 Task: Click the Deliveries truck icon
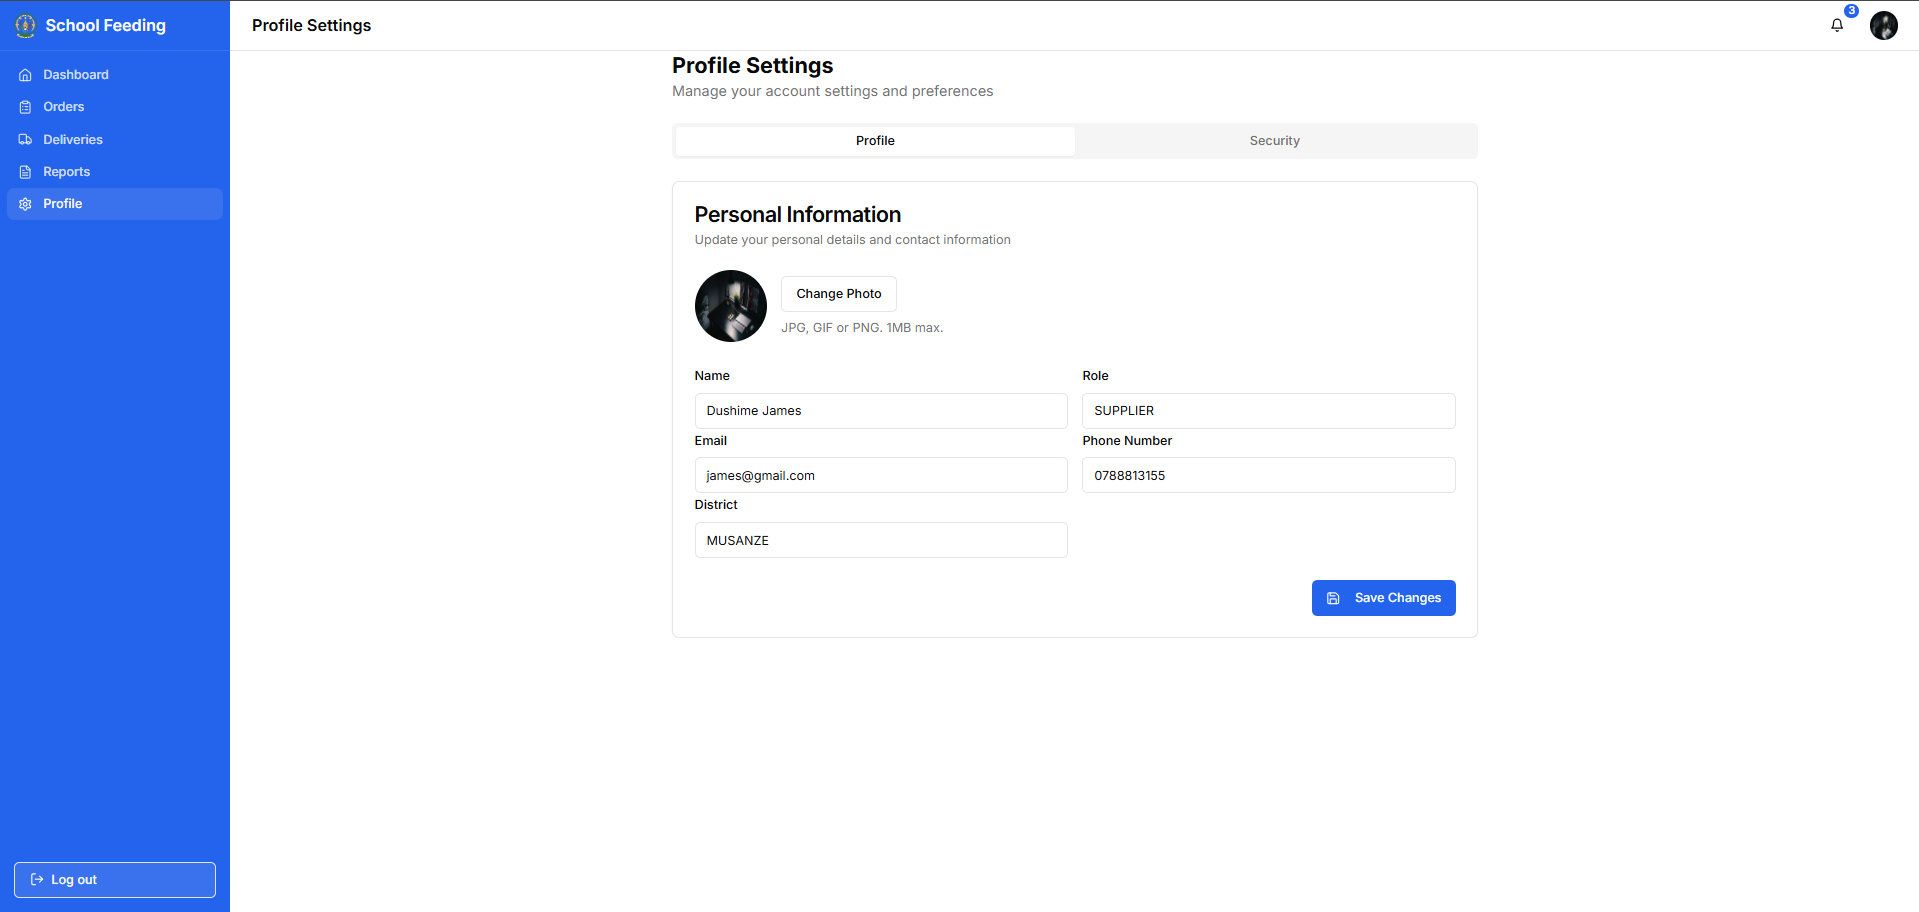26,140
